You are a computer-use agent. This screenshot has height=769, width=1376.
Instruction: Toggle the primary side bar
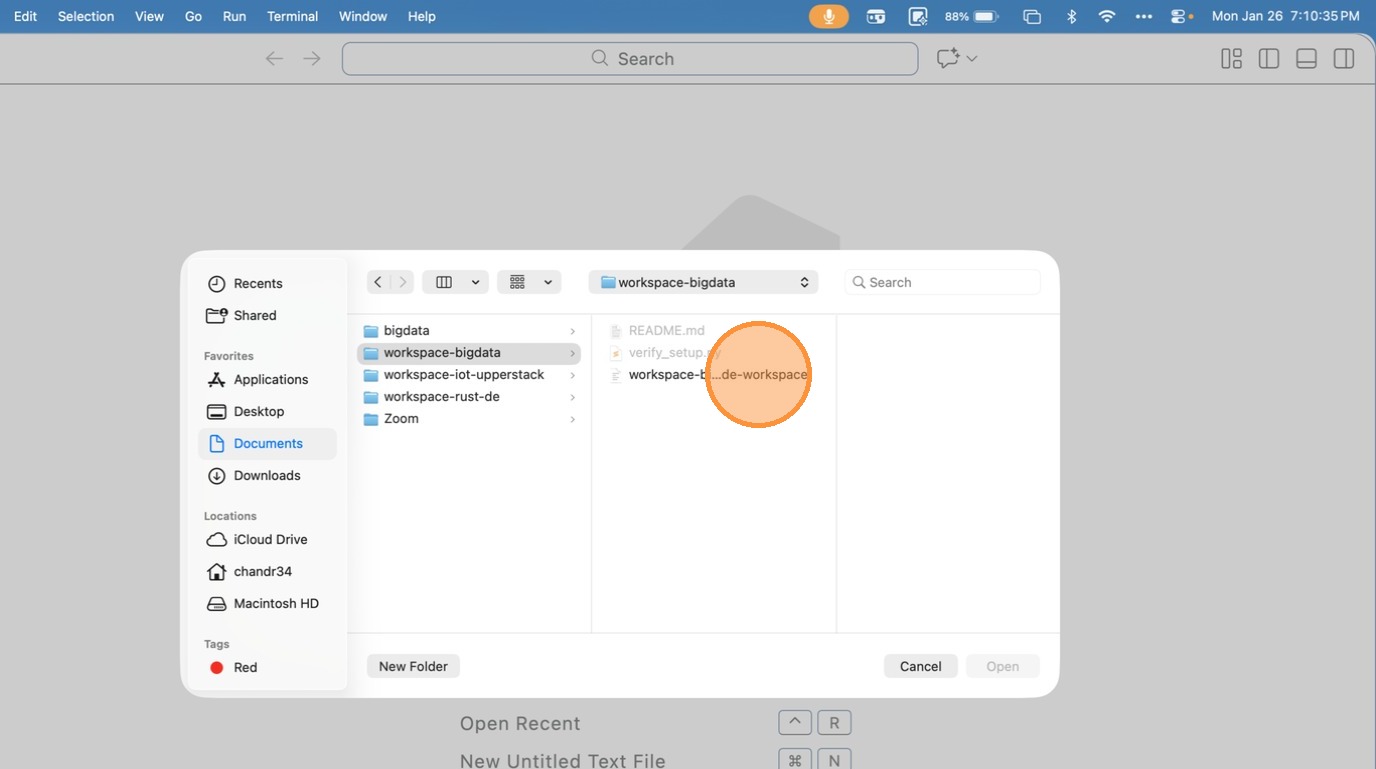tap(1269, 59)
